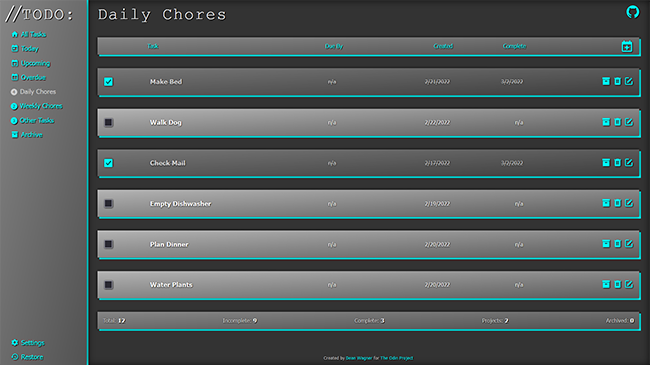Edit the Walk Dog task
The height and width of the screenshot is (365, 650).
629,122
